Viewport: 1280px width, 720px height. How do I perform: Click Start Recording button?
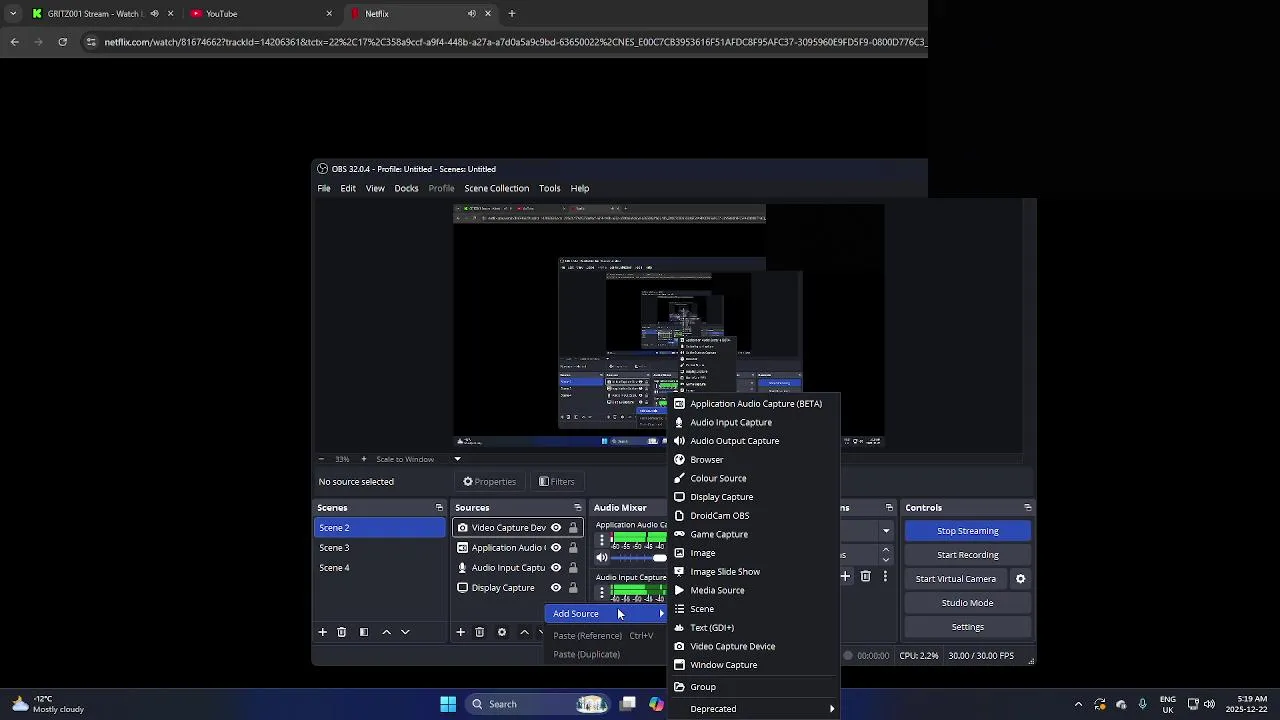pos(967,555)
